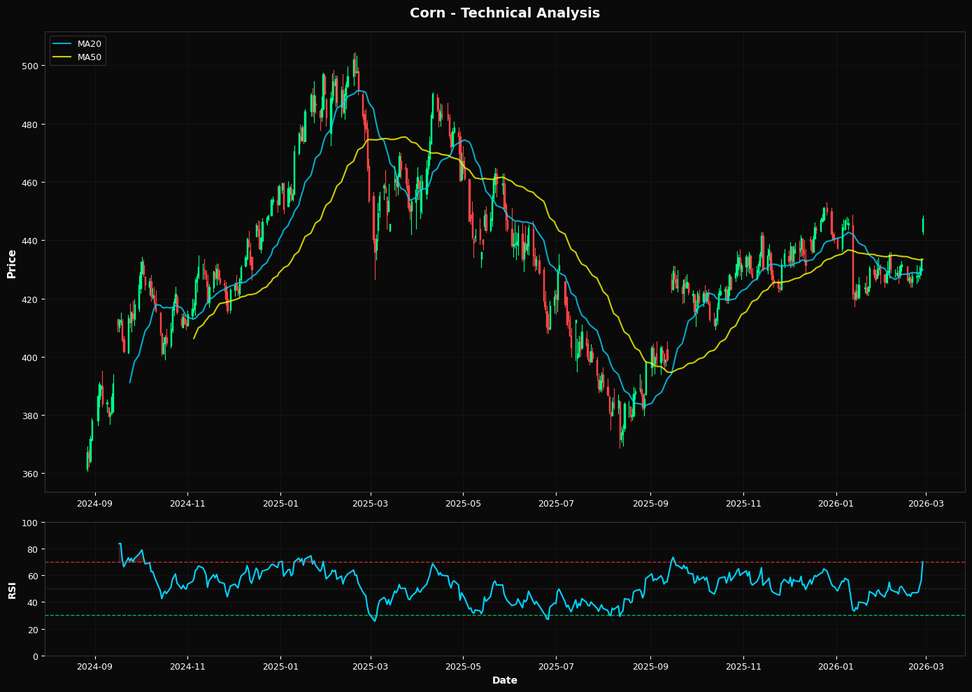Select the MA50 legend label
The width and height of the screenshot is (972, 692).
coord(89,57)
